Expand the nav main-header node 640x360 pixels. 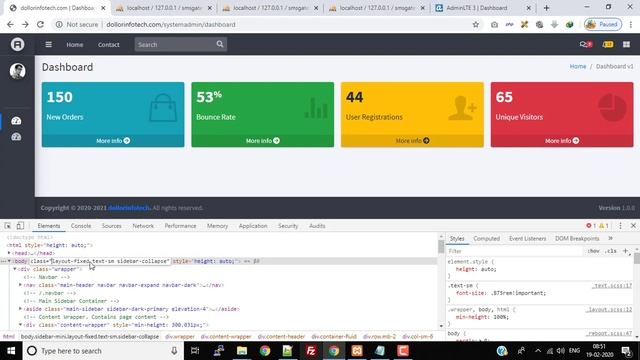coord(20,285)
